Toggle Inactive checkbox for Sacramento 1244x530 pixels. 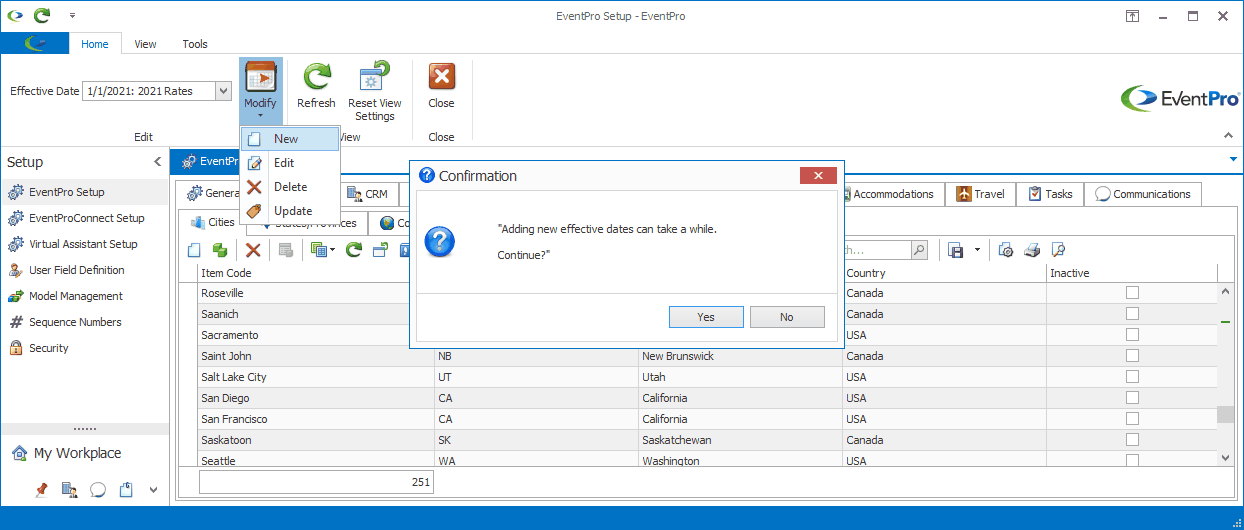(x=1132, y=335)
